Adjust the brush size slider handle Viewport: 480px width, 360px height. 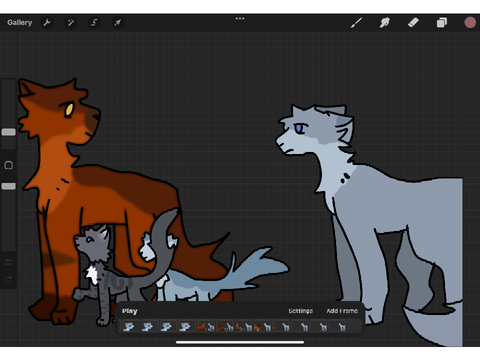[x=9, y=132]
